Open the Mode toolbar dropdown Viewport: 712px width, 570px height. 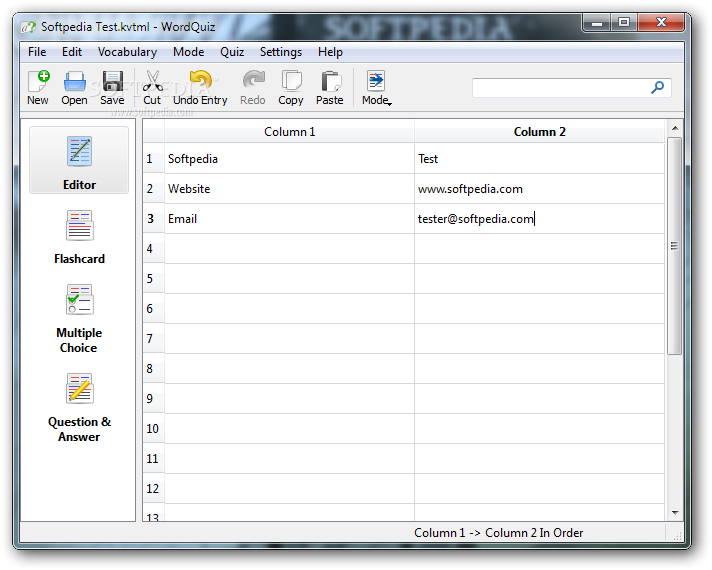[376, 88]
